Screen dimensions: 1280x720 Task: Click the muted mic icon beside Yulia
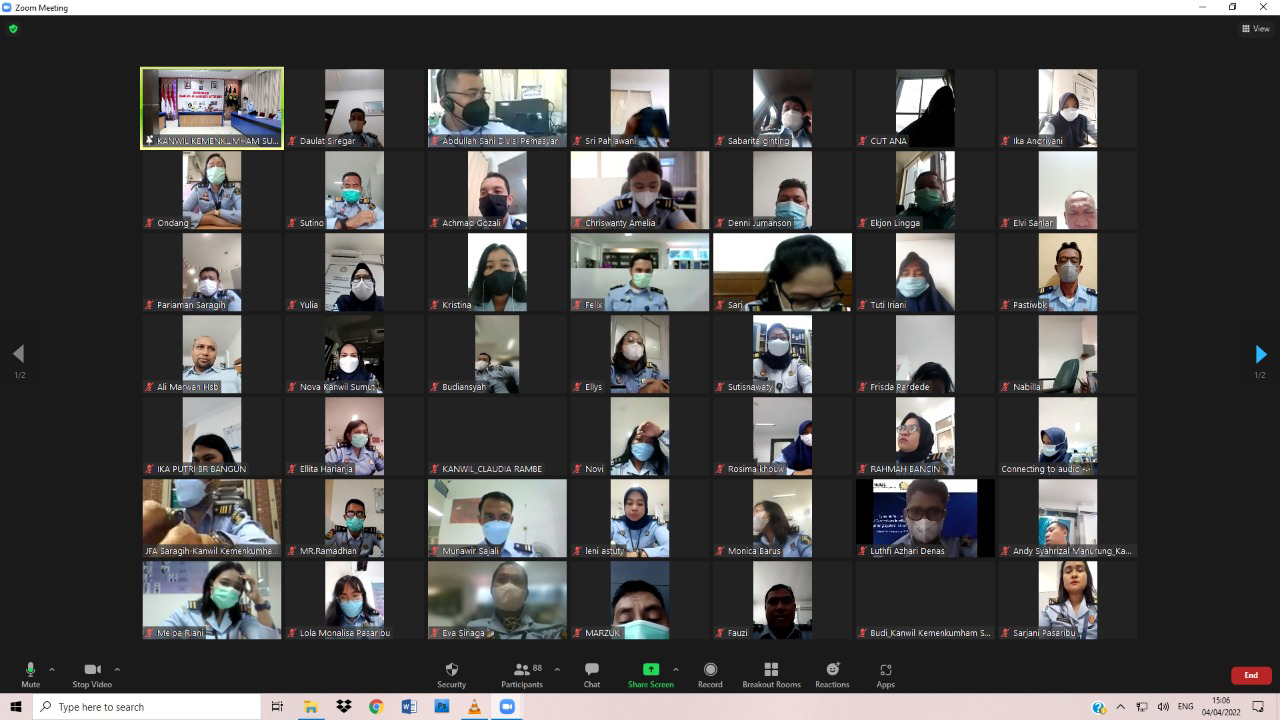292,305
